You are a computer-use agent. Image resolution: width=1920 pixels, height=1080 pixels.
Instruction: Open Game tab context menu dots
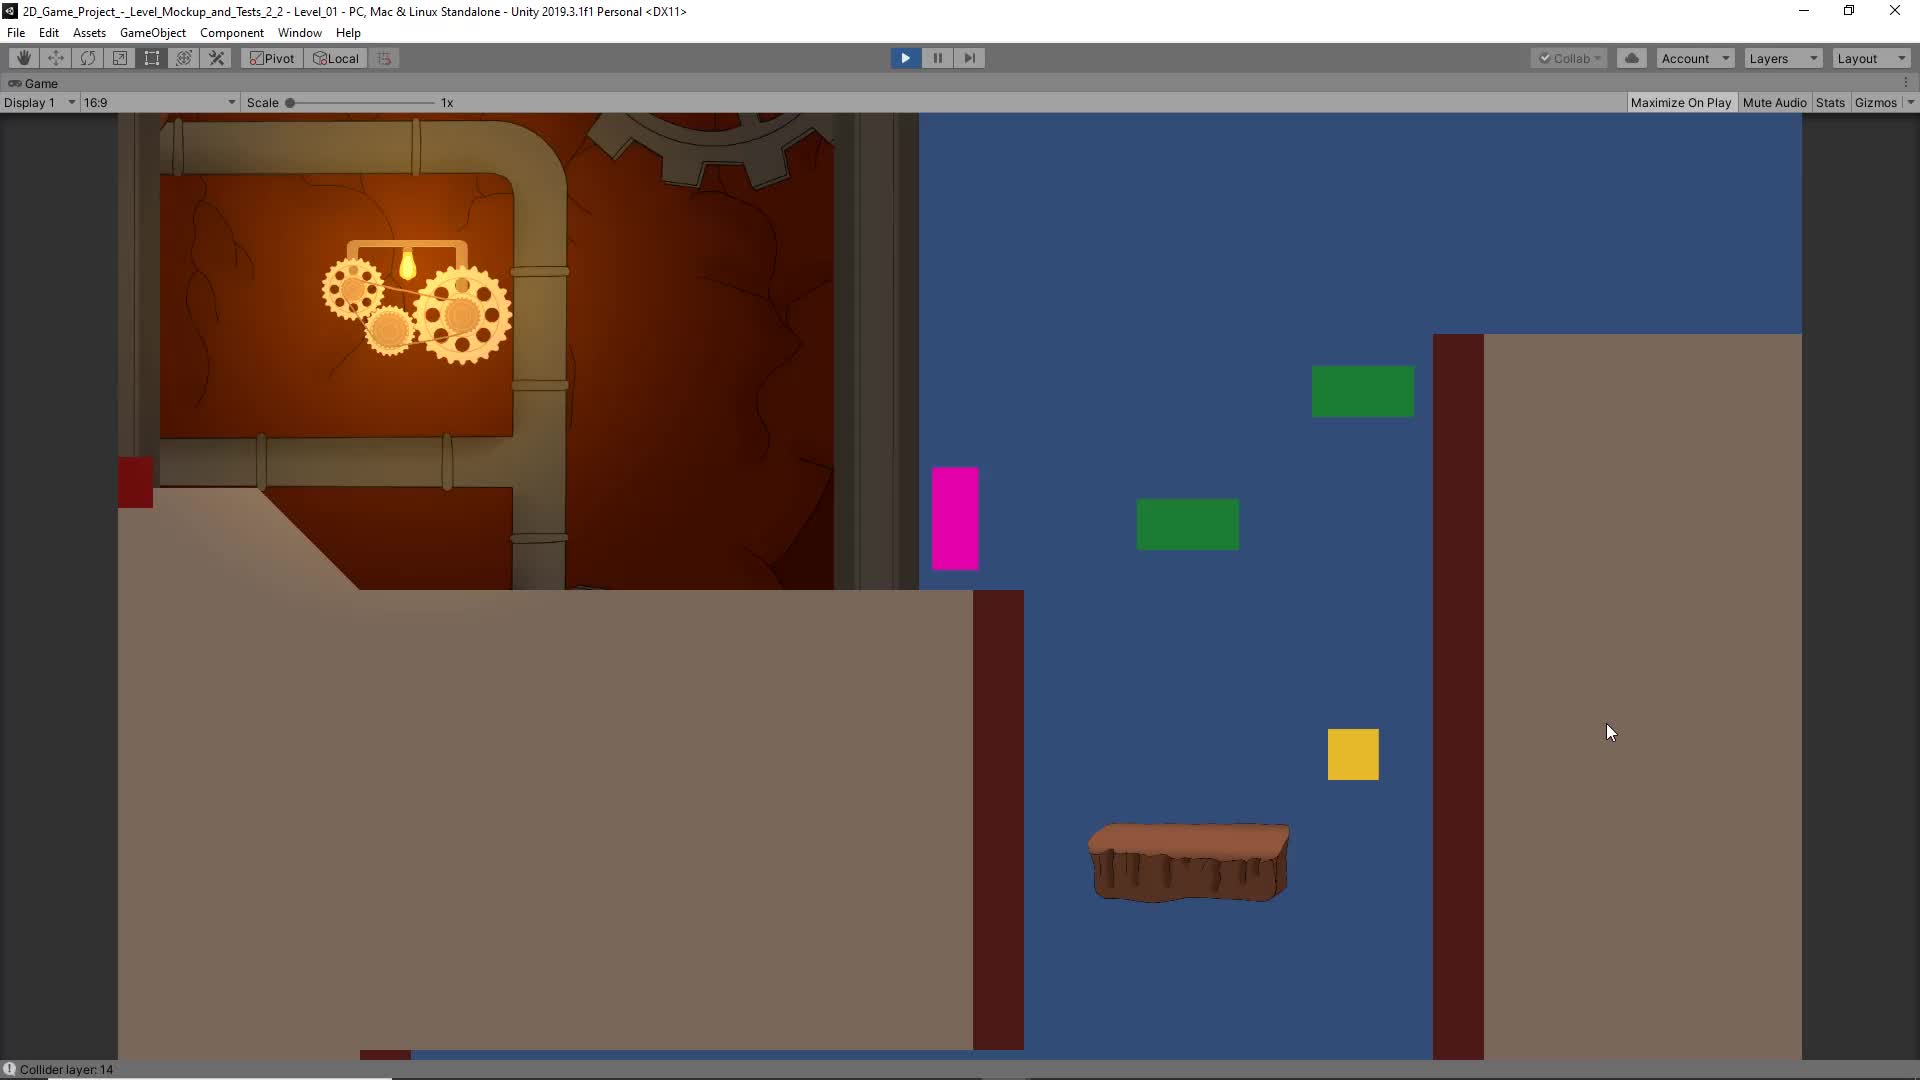click(x=1906, y=83)
